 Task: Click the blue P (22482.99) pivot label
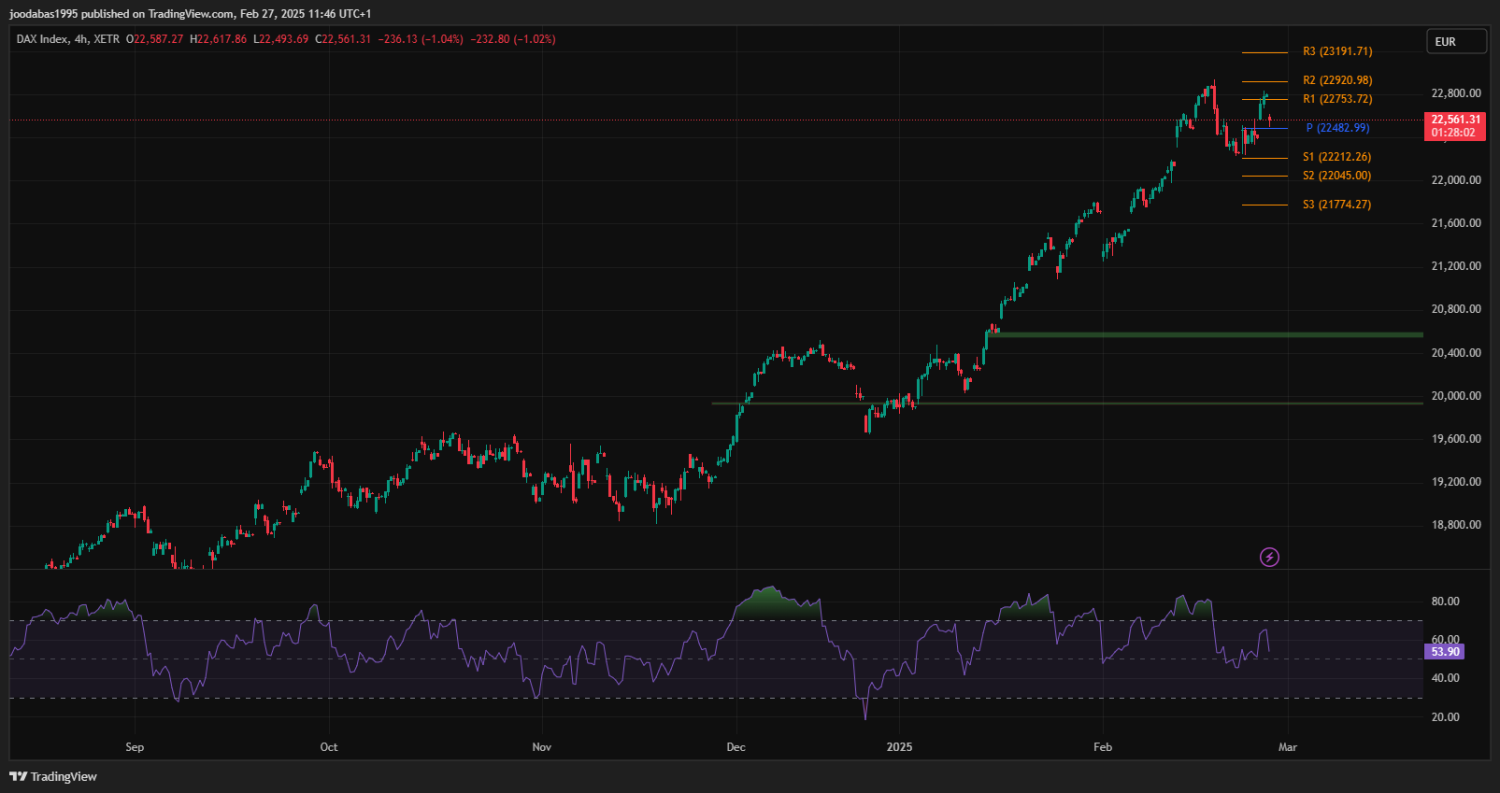1337,128
